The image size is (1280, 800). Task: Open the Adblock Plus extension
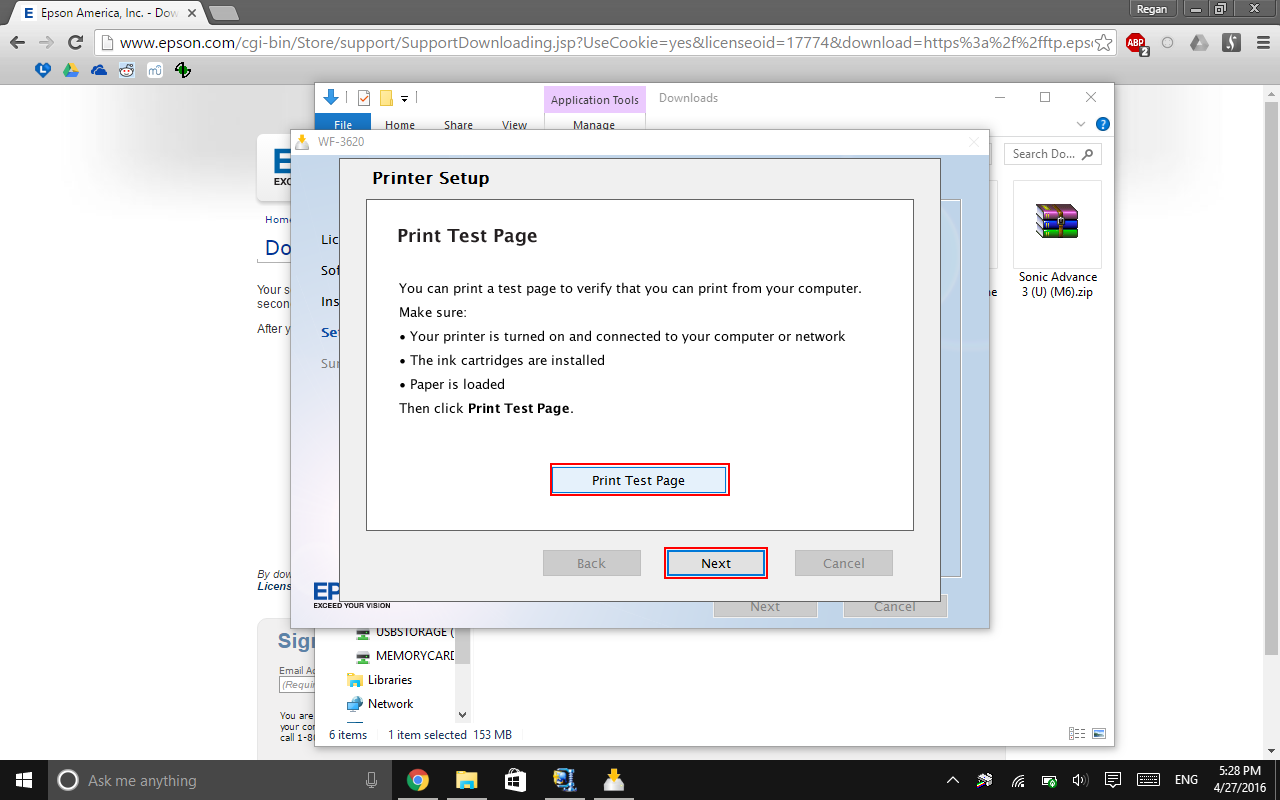[1136, 43]
